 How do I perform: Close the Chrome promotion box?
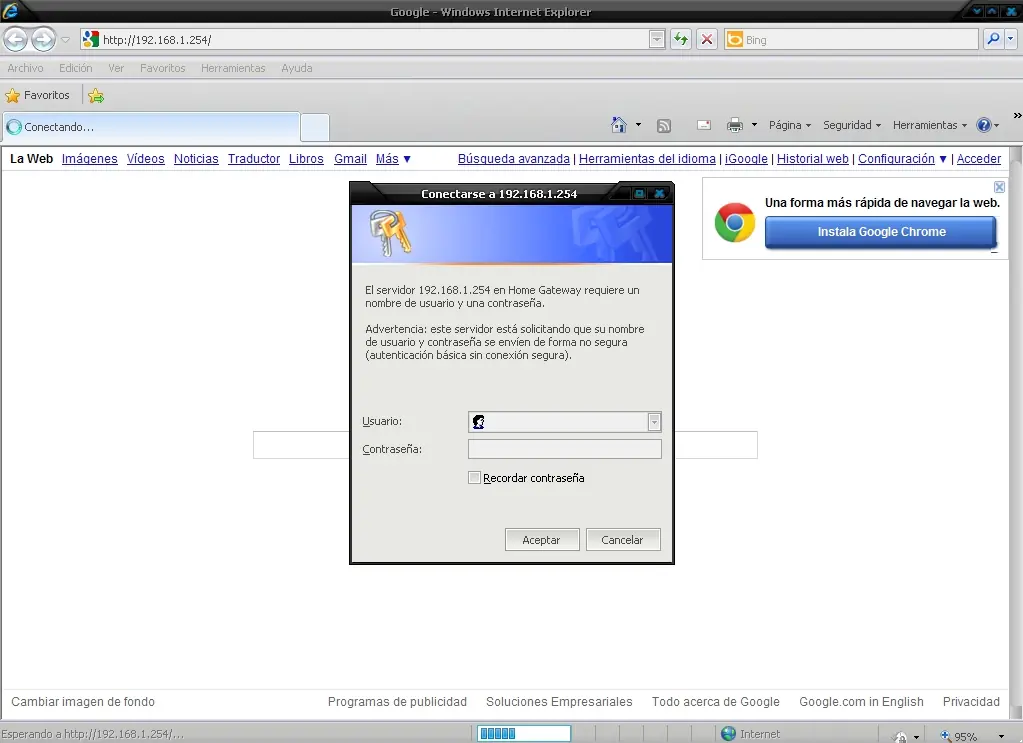click(999, 187)
